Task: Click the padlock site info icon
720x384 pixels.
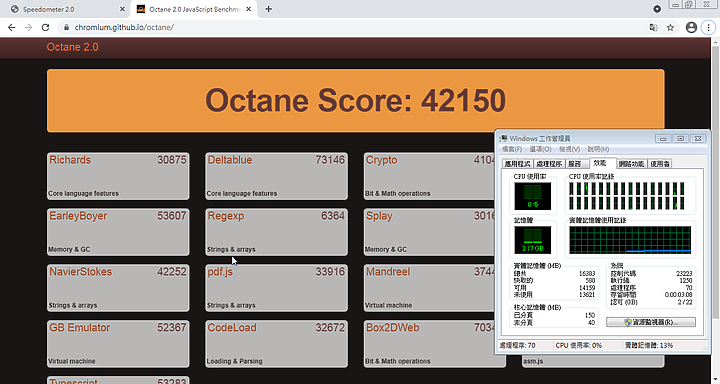Action: point(66,28)
